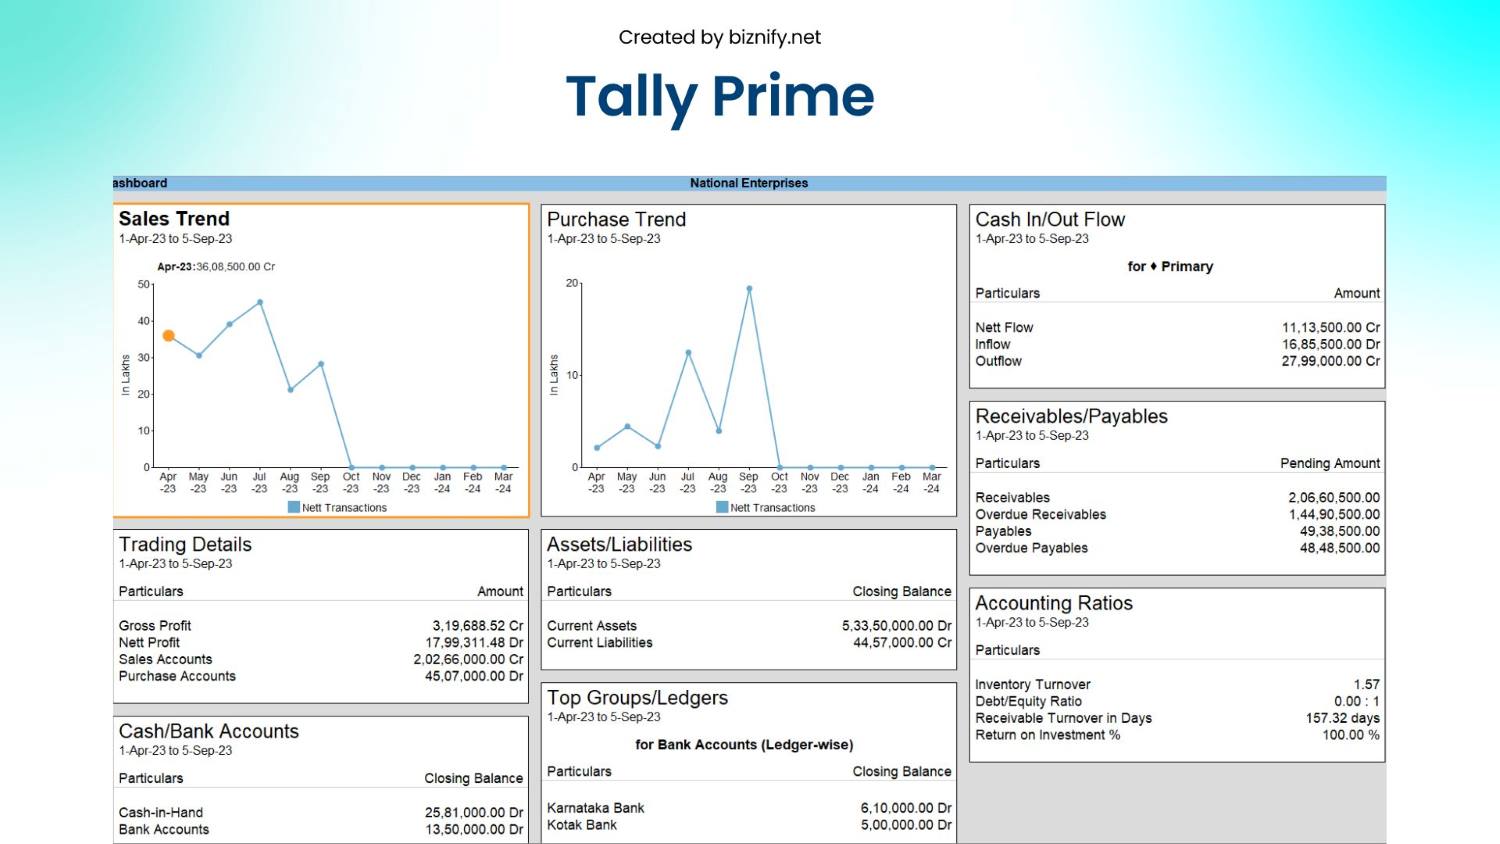Select the Current Assets row
1500x844 pixels.
[749, 626]
